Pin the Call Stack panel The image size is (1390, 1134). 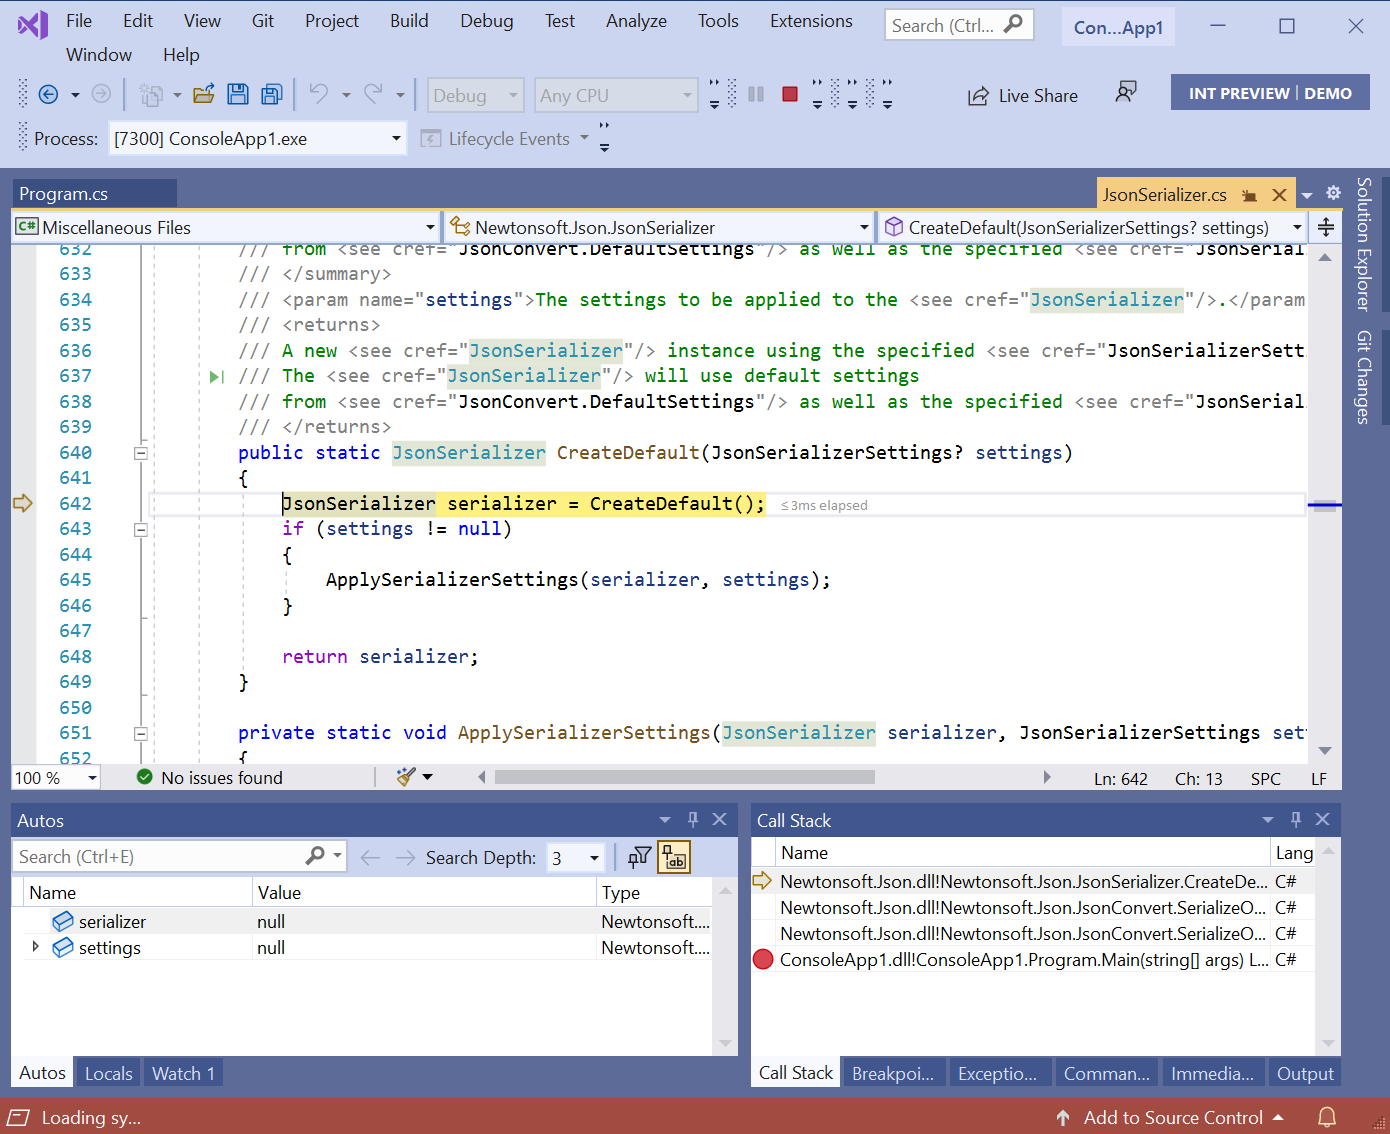click(x=1296, y=820)
